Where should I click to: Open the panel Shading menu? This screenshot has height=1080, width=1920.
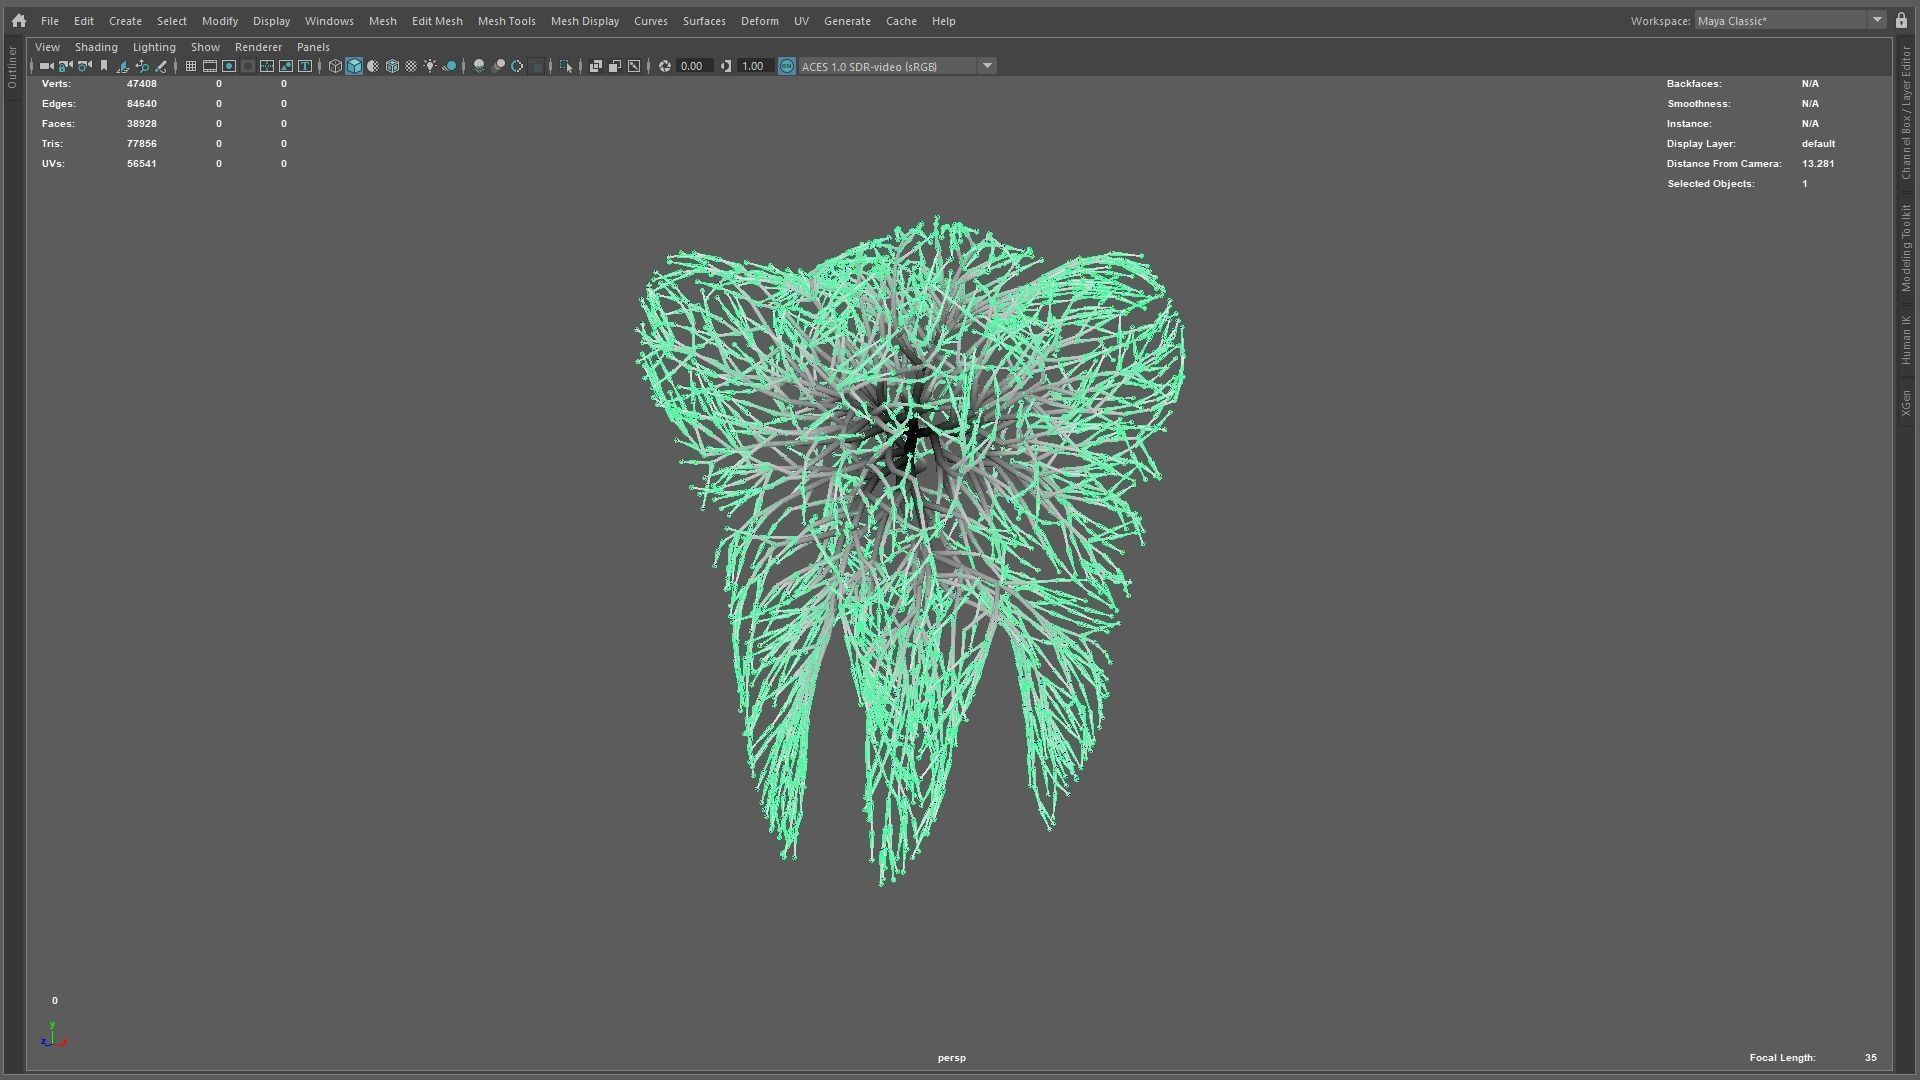(96, 47)
